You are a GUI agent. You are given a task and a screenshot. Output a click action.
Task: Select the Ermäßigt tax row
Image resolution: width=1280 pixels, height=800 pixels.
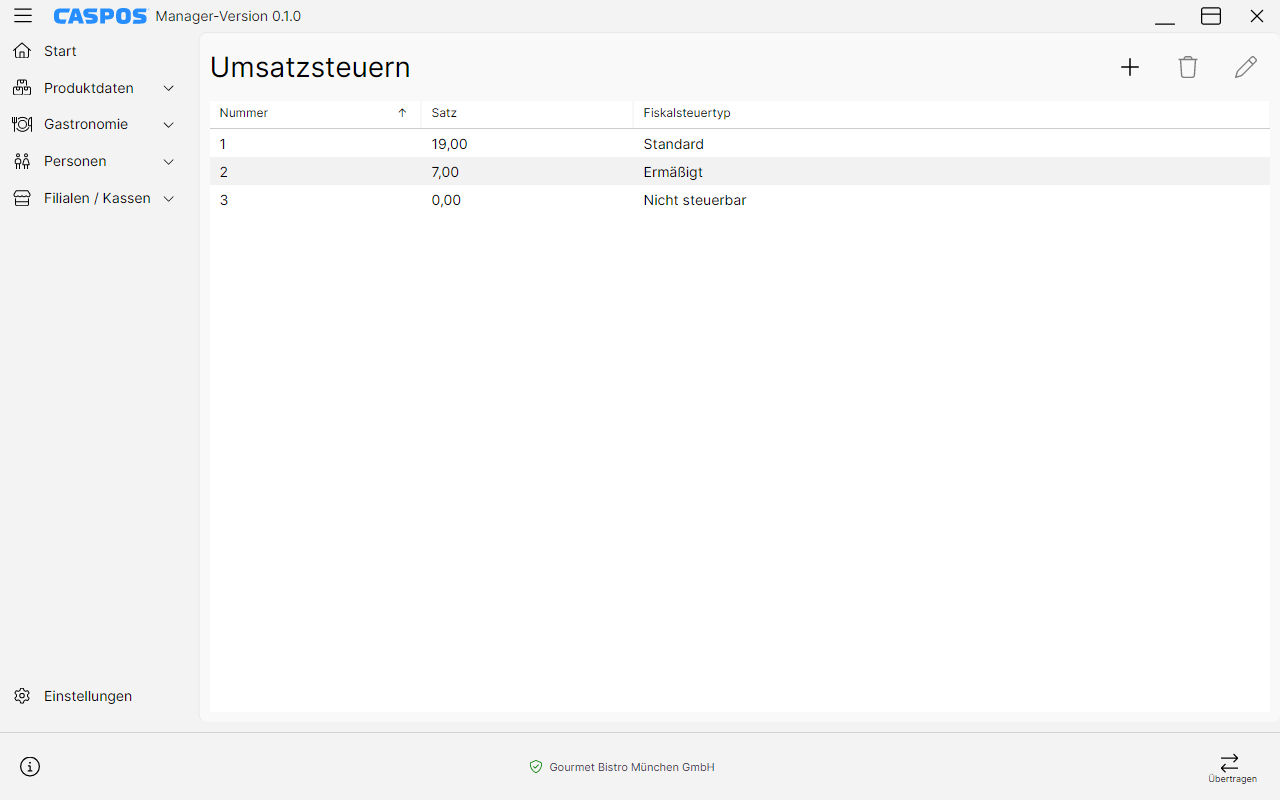click(740, 172)
